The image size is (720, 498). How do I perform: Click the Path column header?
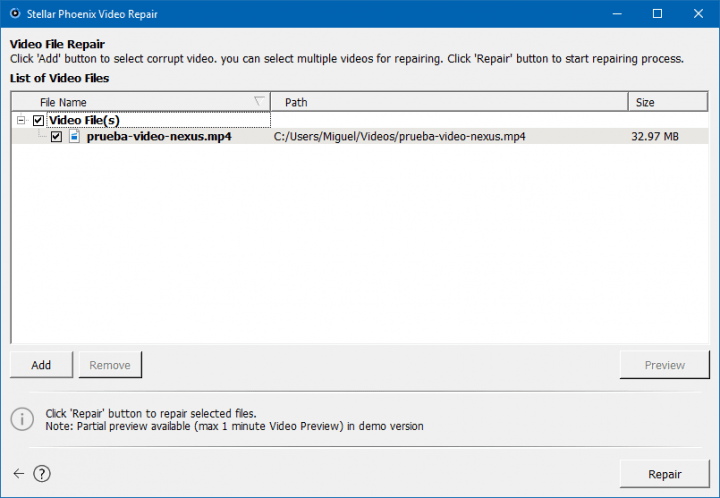pos(449,102)
